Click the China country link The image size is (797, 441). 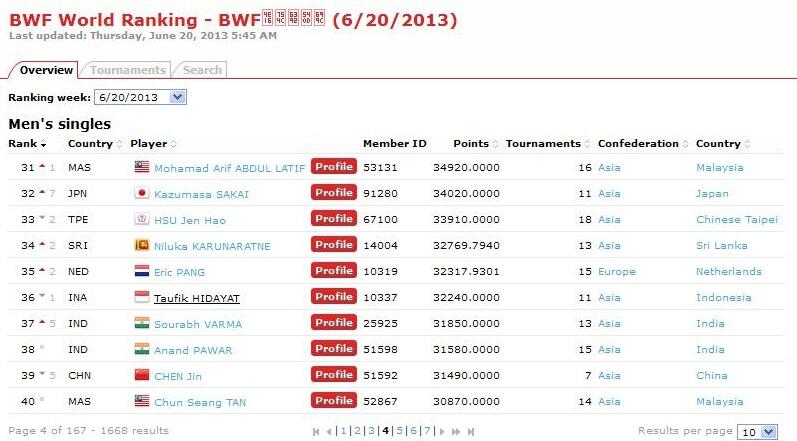pos(712,375)
